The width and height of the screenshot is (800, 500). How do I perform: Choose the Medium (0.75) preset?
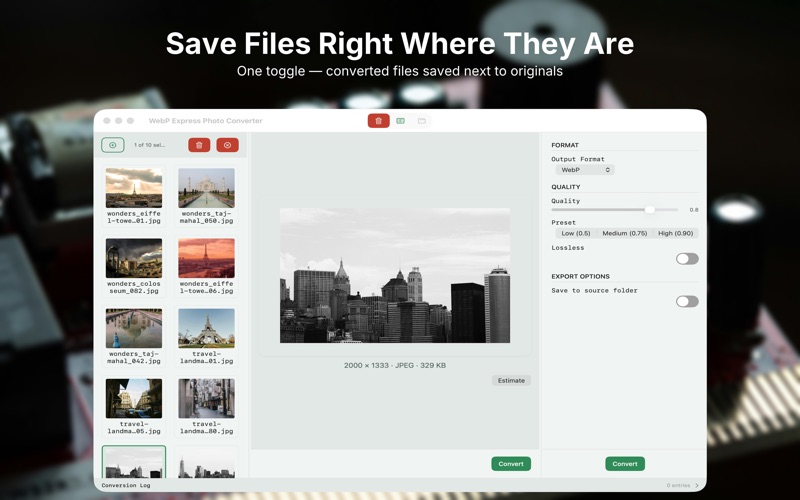(x=624, y=233)
